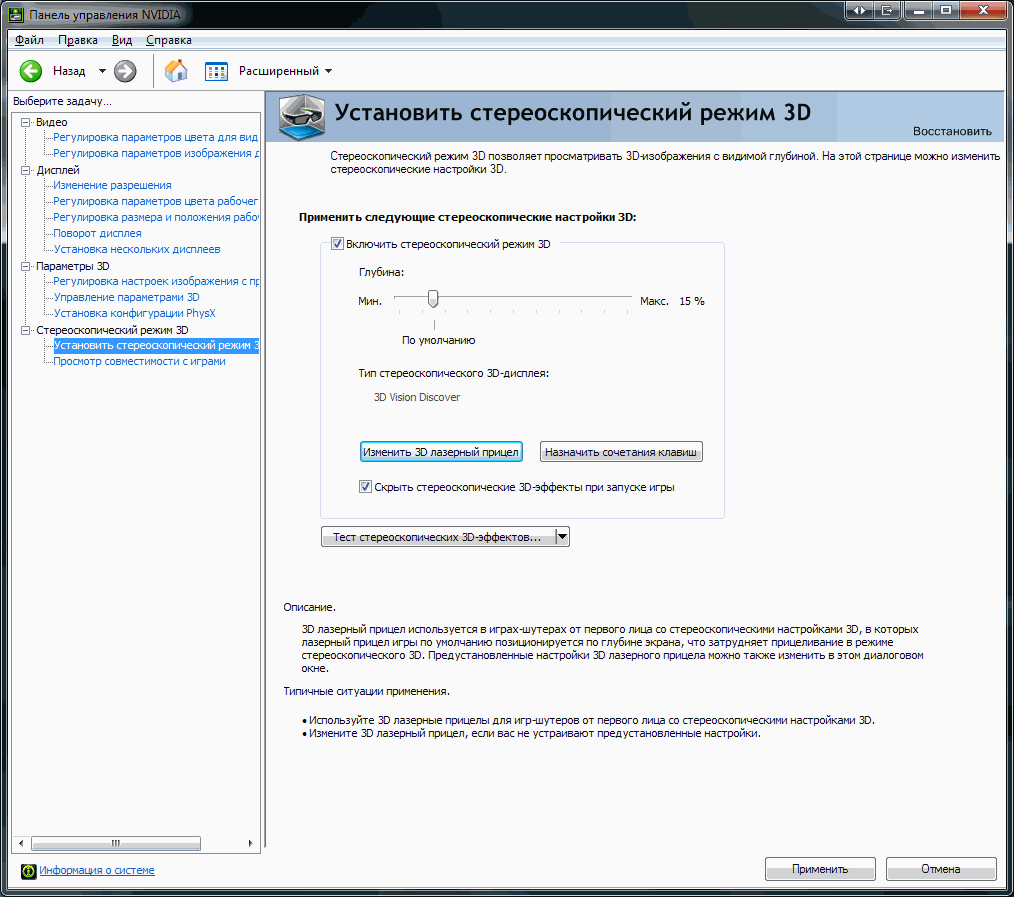The image size is (1014, 897).
Task: Collapse the 'Параметры 3D' tree node
Action: tap(26, 266)
